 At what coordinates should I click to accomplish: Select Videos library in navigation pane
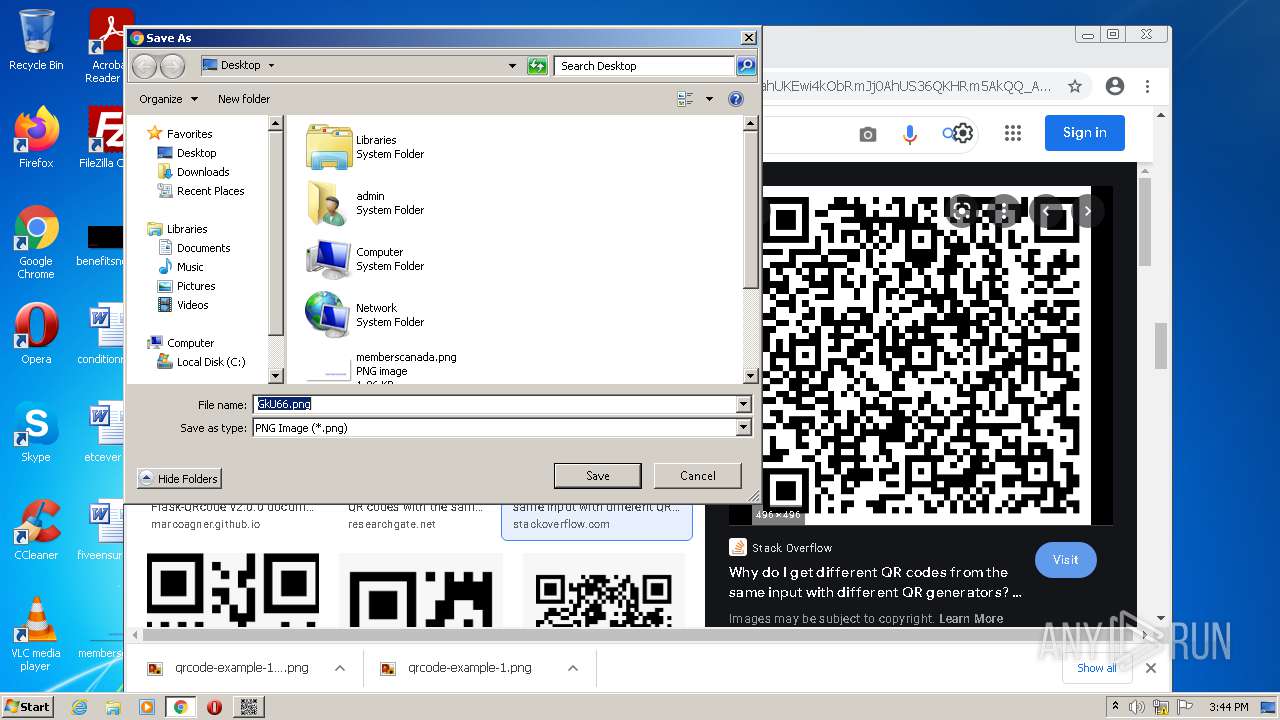tap(183, 305)
